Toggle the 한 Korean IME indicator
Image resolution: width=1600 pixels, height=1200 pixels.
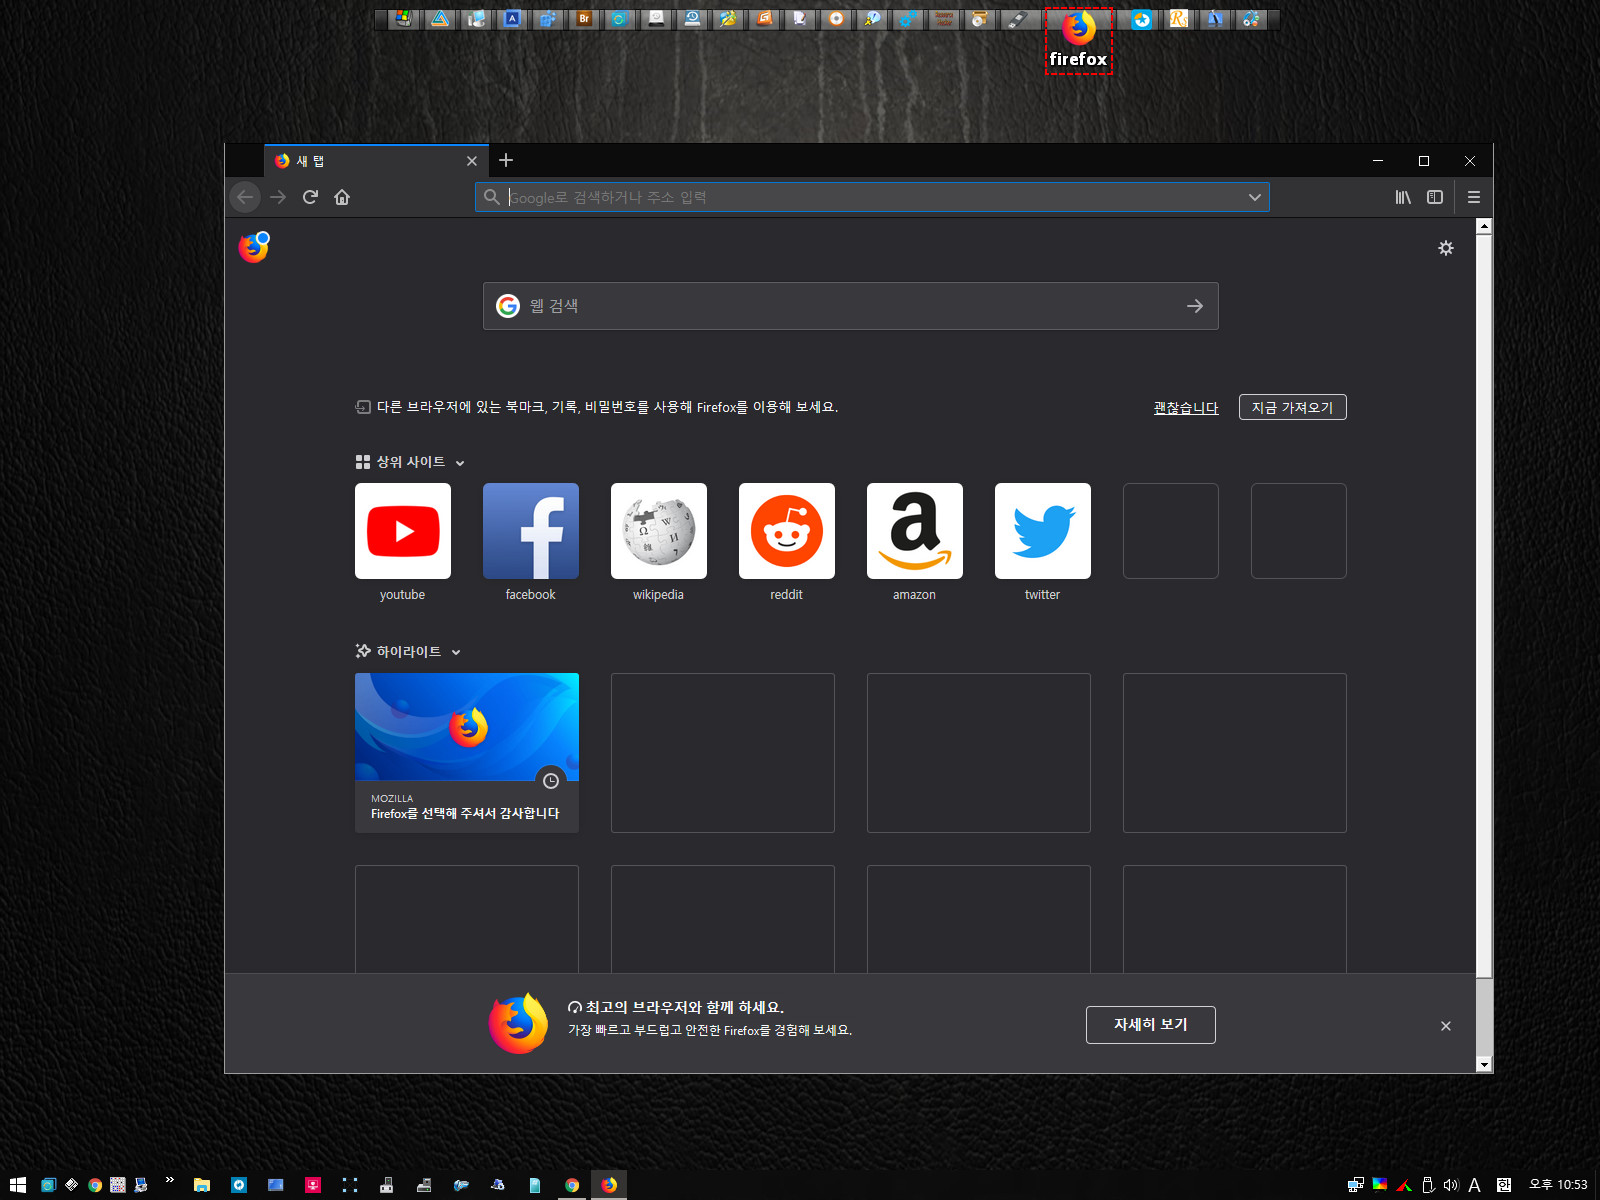coord(1504,1185)
